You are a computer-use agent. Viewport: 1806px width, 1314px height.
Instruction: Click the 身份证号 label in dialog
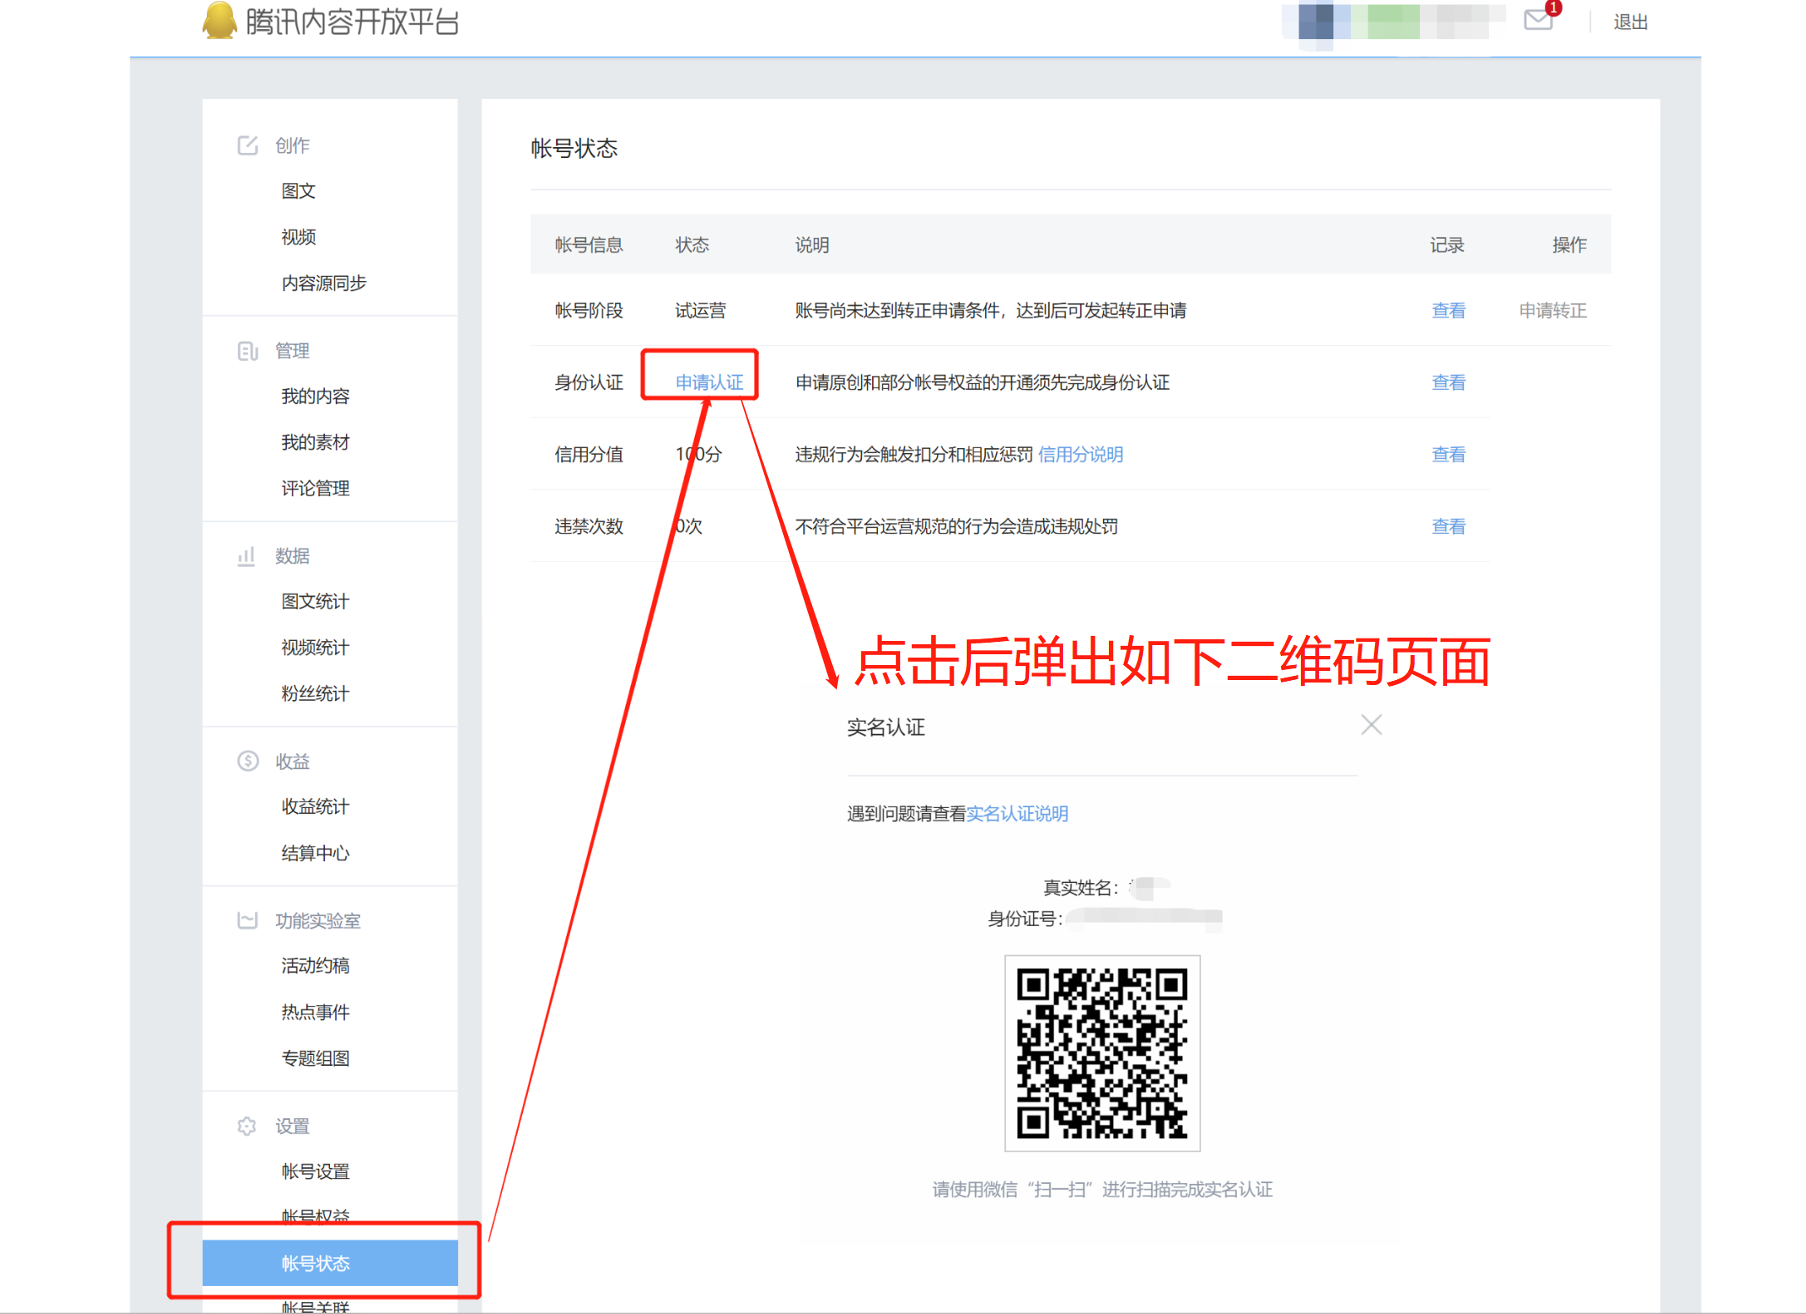(x=1025, y=918)
